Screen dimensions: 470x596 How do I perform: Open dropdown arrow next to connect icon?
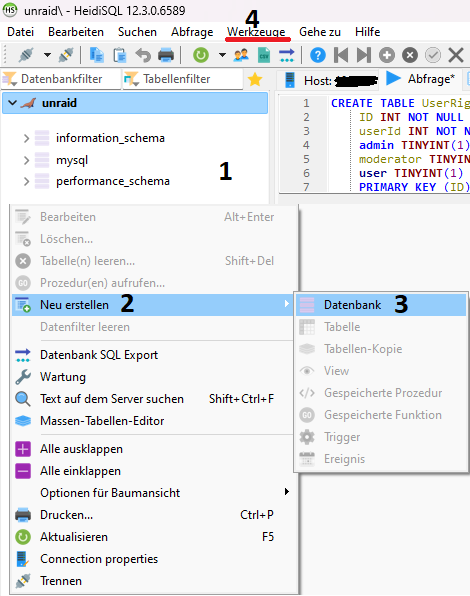click(x=47, y=55)
